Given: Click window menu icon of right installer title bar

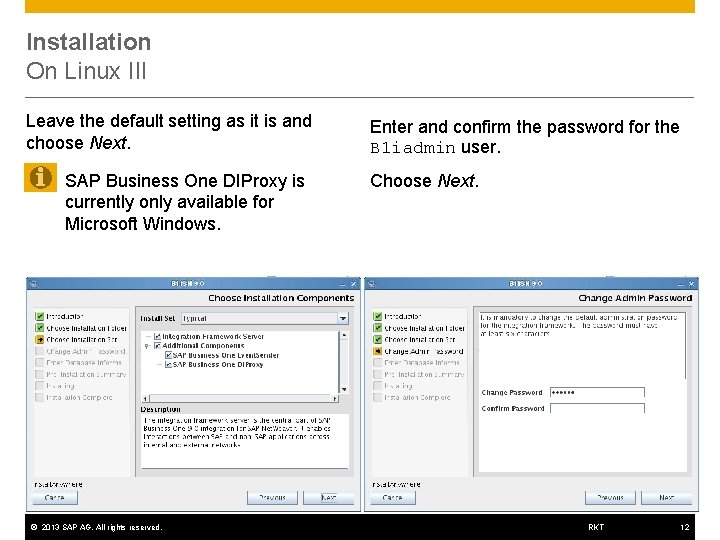Looking at the screenshot, I should click(371, 284).
